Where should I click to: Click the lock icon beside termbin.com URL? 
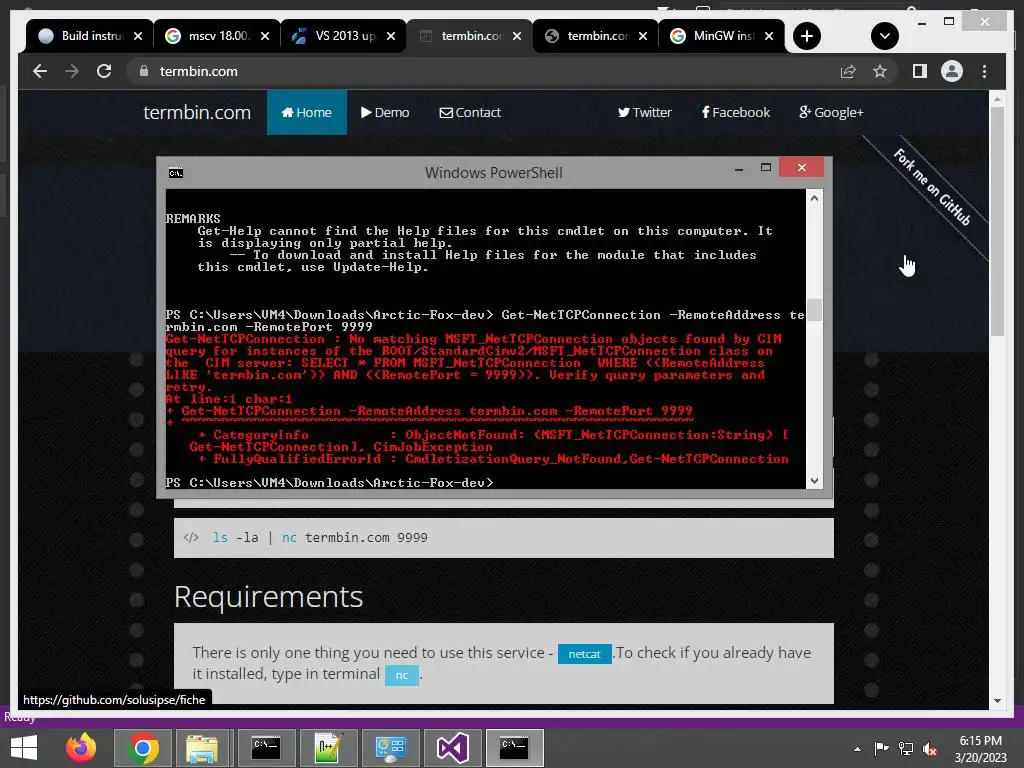point(144,71)
